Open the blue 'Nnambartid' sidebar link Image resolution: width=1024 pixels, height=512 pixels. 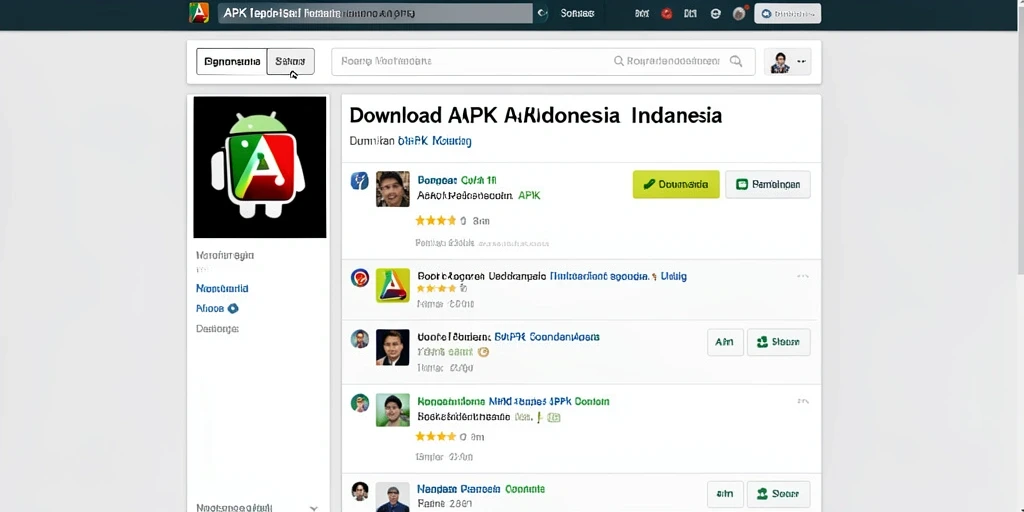pos(222,288)
